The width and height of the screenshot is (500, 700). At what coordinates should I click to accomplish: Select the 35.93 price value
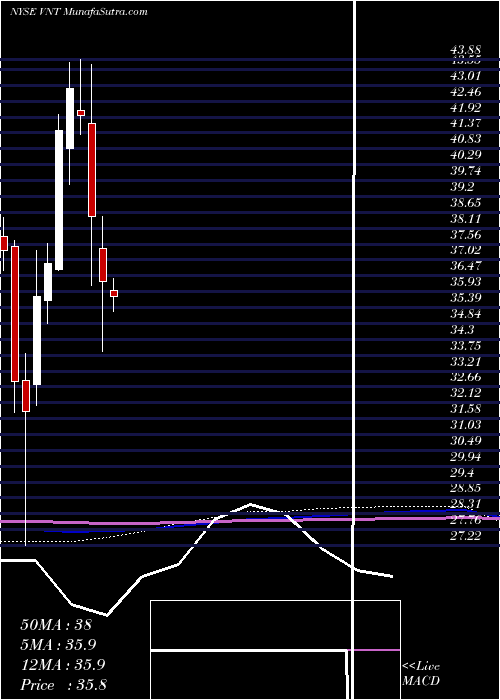coord(466,282)
